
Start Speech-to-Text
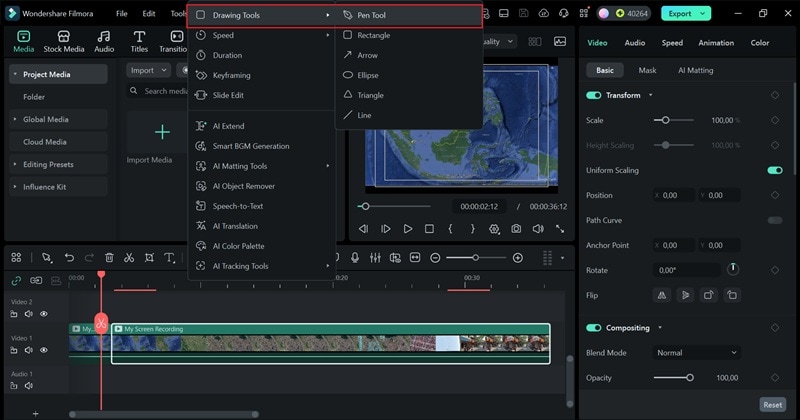click(x=262, y=206)
